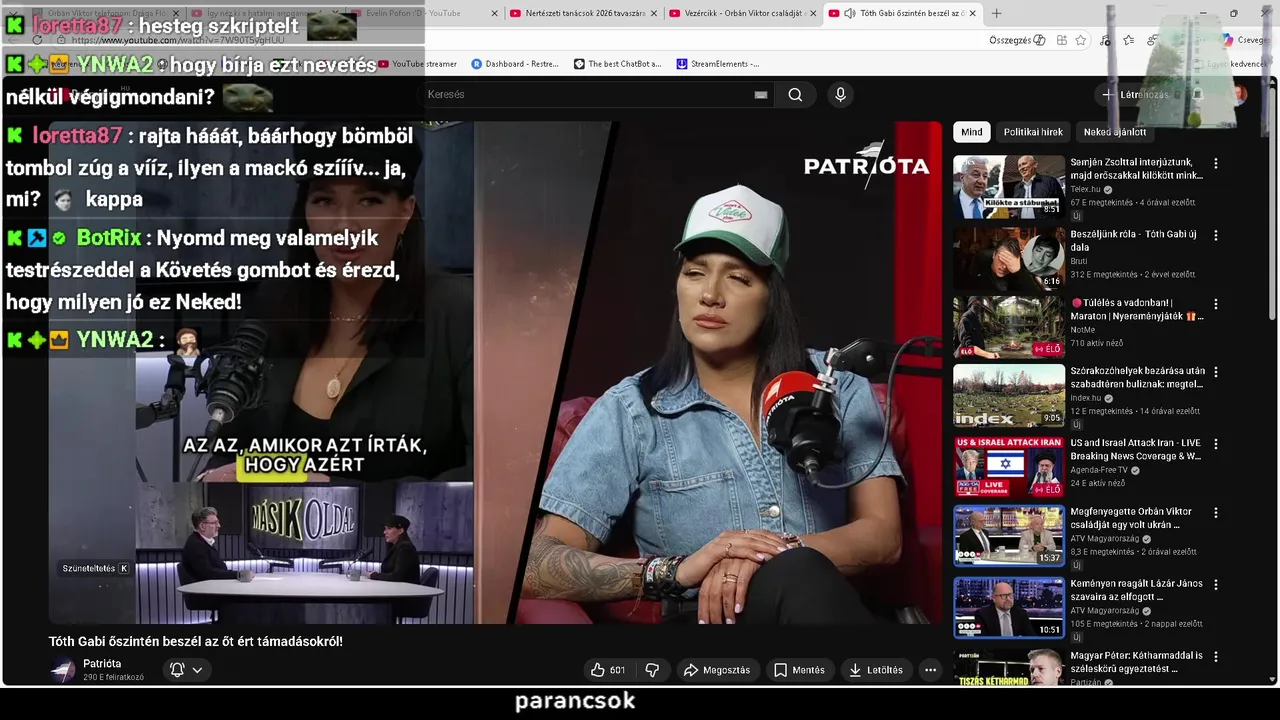This screenshot has width=1280, height=720.
Task: Open US and Israel Attack Iran thumbnail
Action: click(1009, 466)
